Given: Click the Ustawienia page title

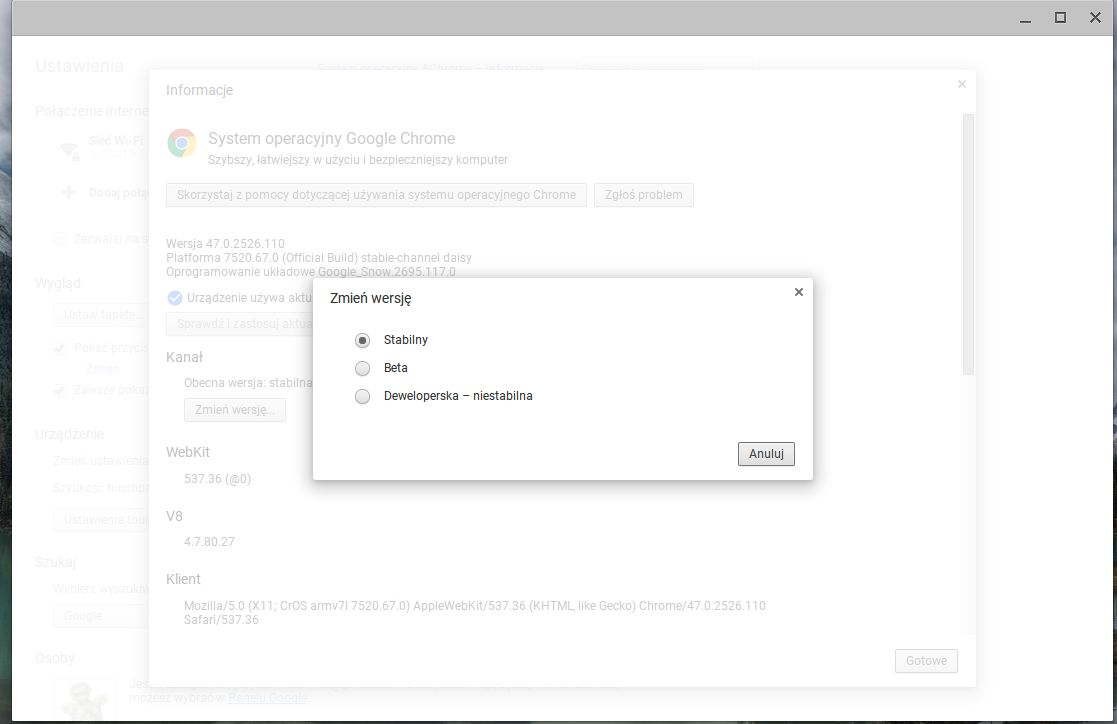Looking at the screenshot, I should [x=79, y=66].
